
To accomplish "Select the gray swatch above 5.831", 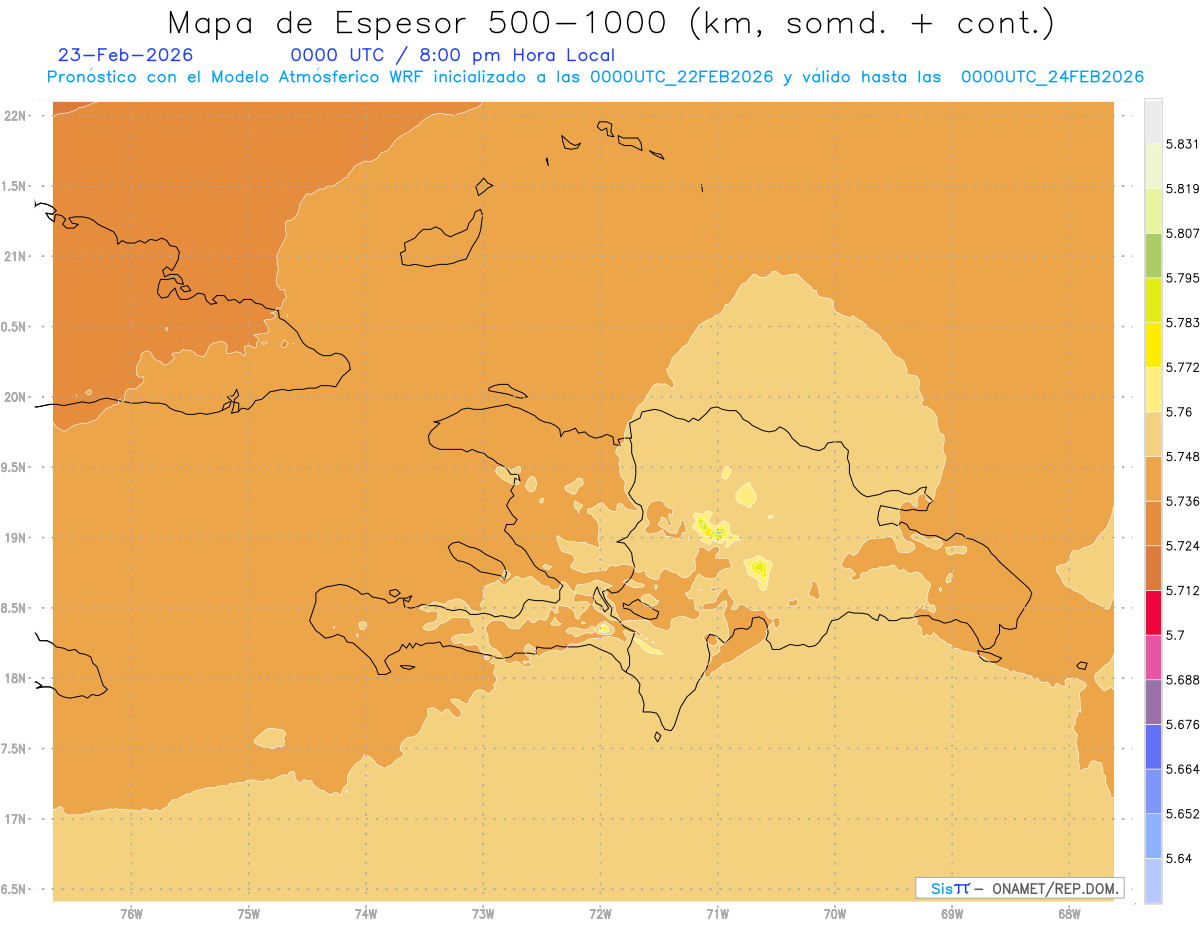I will pos(1153,121).
